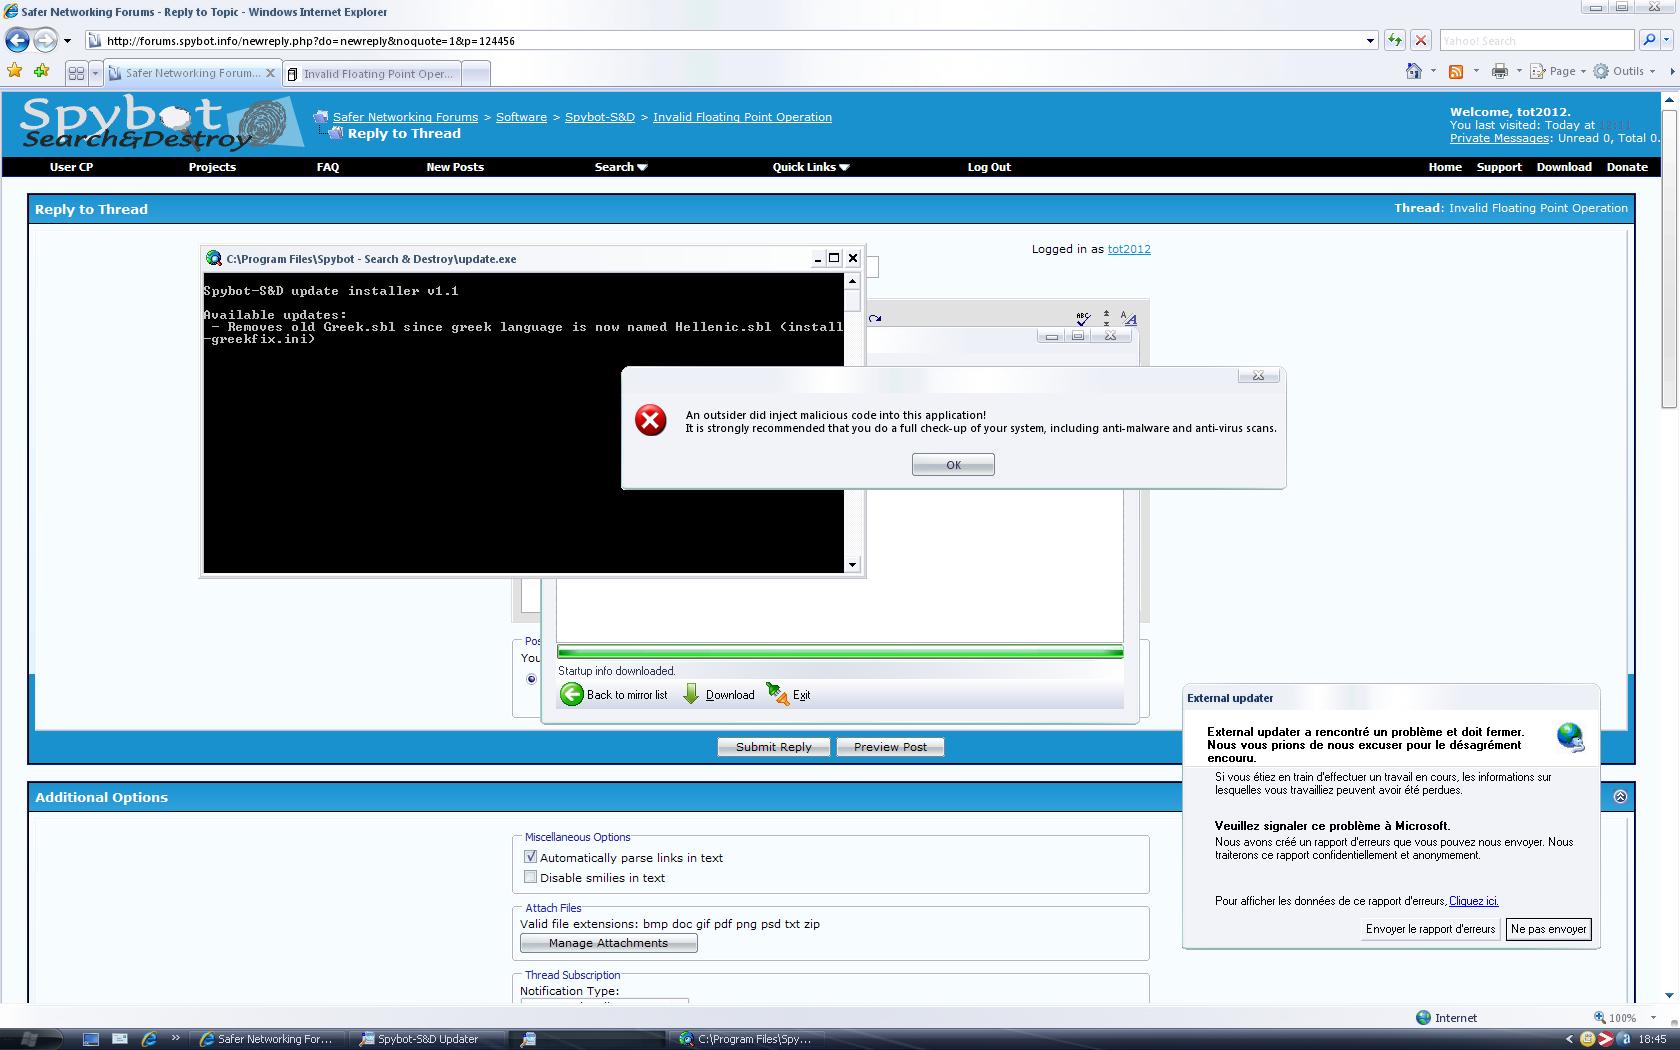Viewport: 1680px width, 1050px height.
Task: Open the New Posts menu item
Action: pyautogui.click(x=455, y=167)
